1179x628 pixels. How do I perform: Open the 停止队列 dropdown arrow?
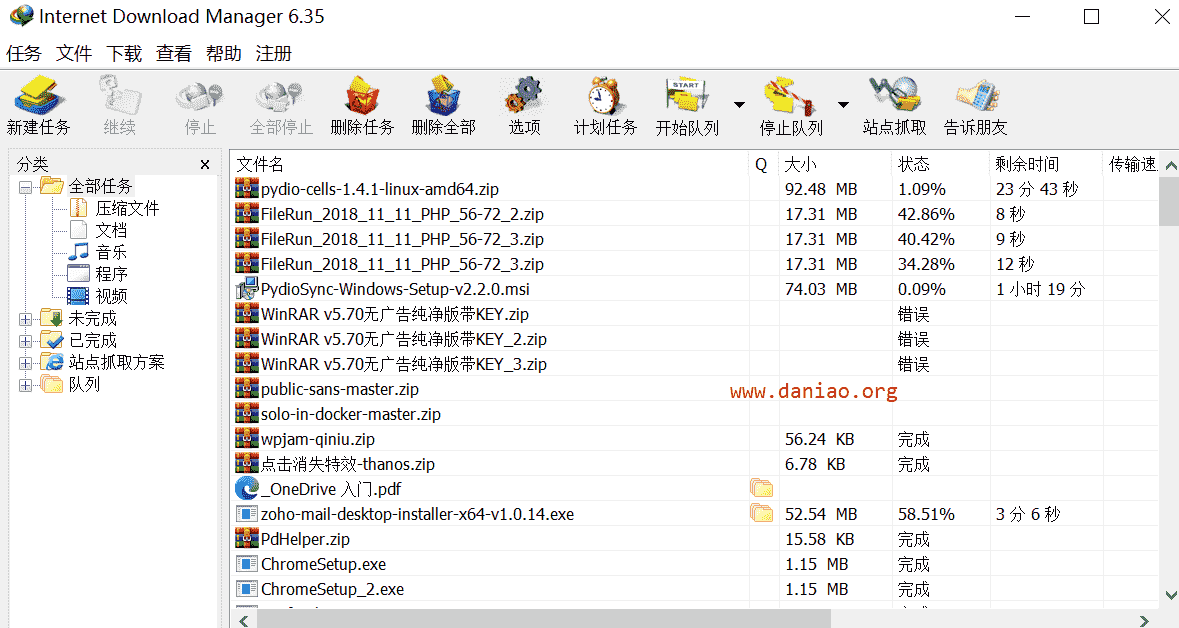pos(843,105)
